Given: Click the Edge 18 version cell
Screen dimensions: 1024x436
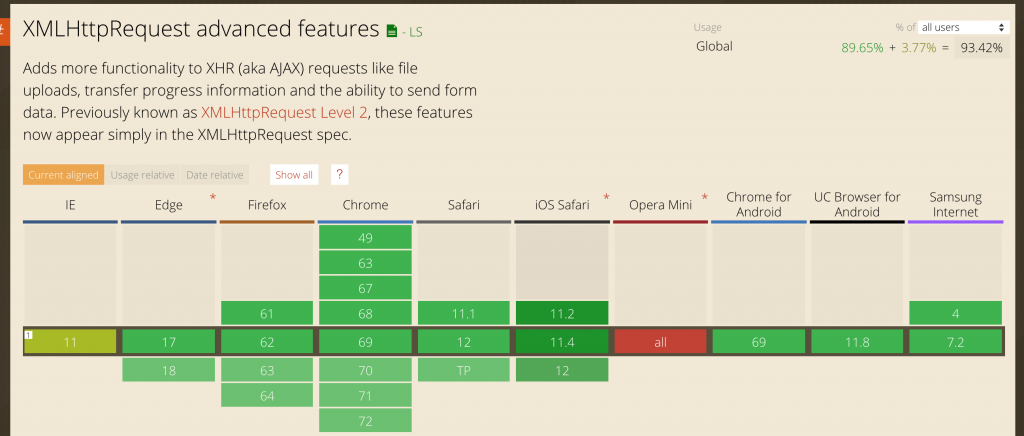Looking at the screenshot, I should point(169,368).
